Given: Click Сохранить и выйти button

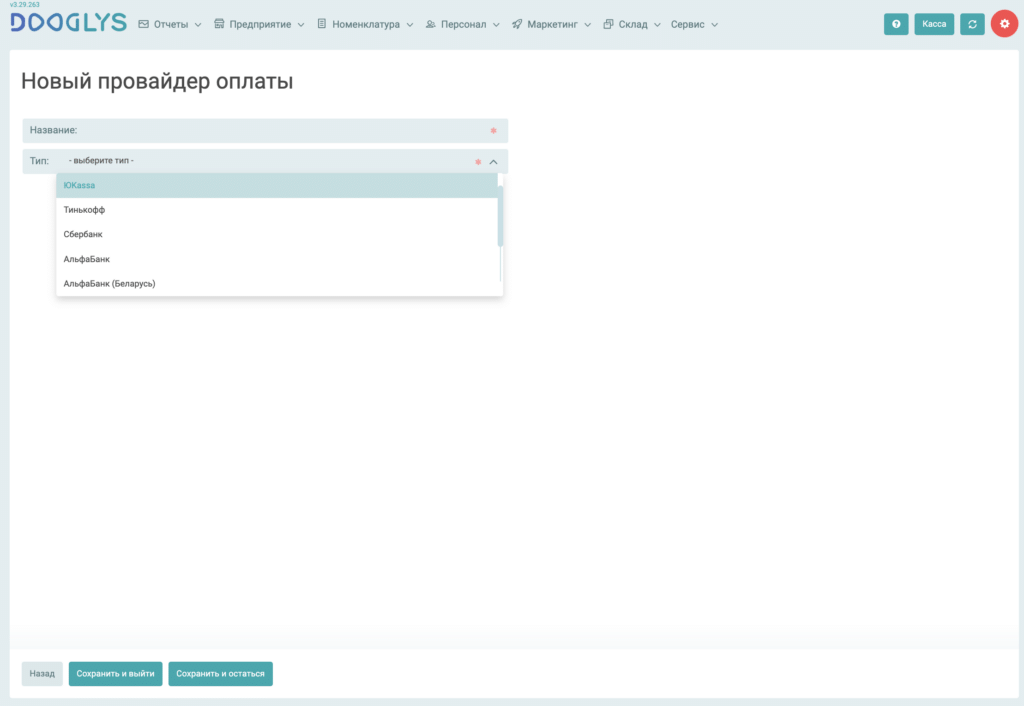Looking at the screenshot, I should [116, 673].
